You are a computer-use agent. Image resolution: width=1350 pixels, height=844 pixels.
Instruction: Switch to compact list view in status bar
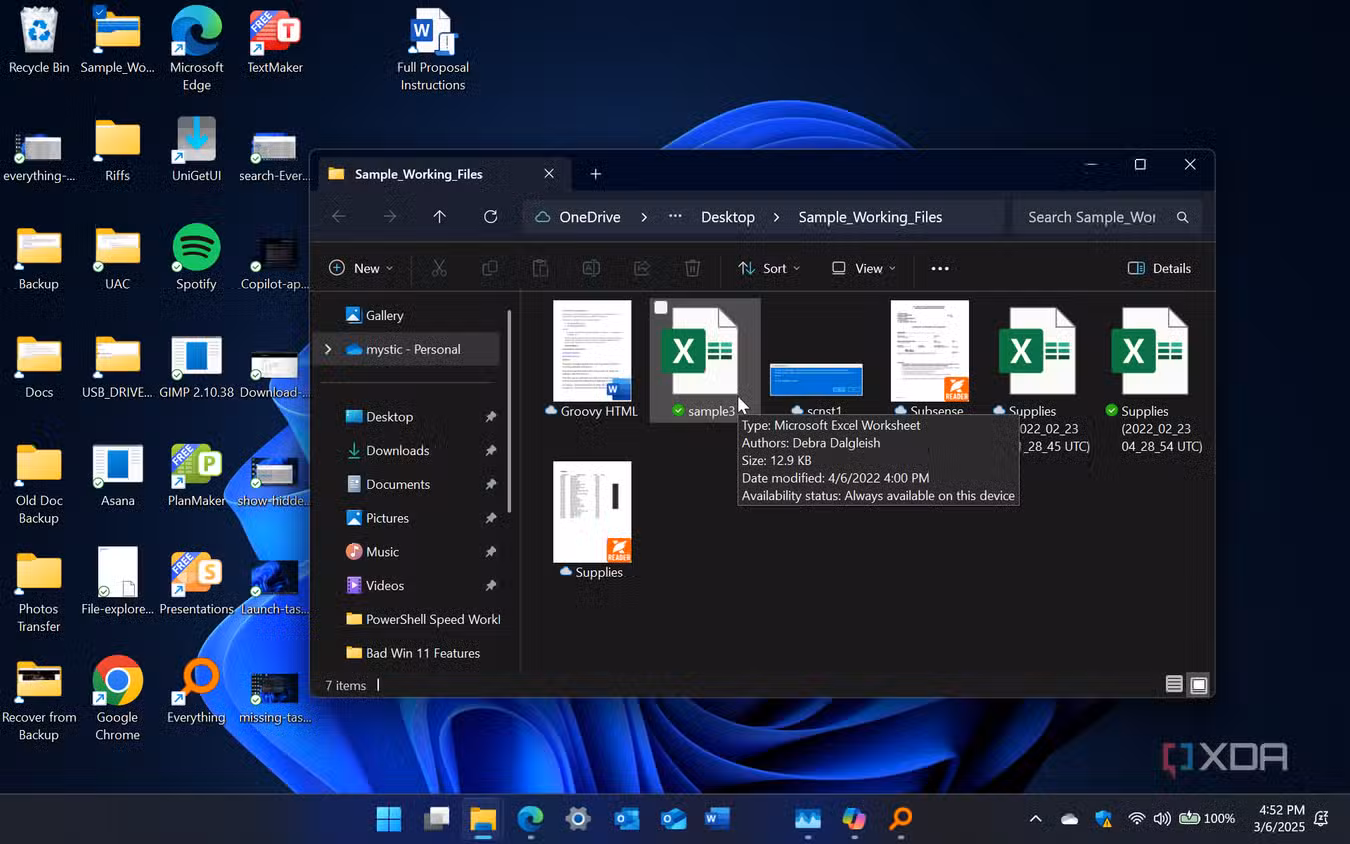[1173, 685]
